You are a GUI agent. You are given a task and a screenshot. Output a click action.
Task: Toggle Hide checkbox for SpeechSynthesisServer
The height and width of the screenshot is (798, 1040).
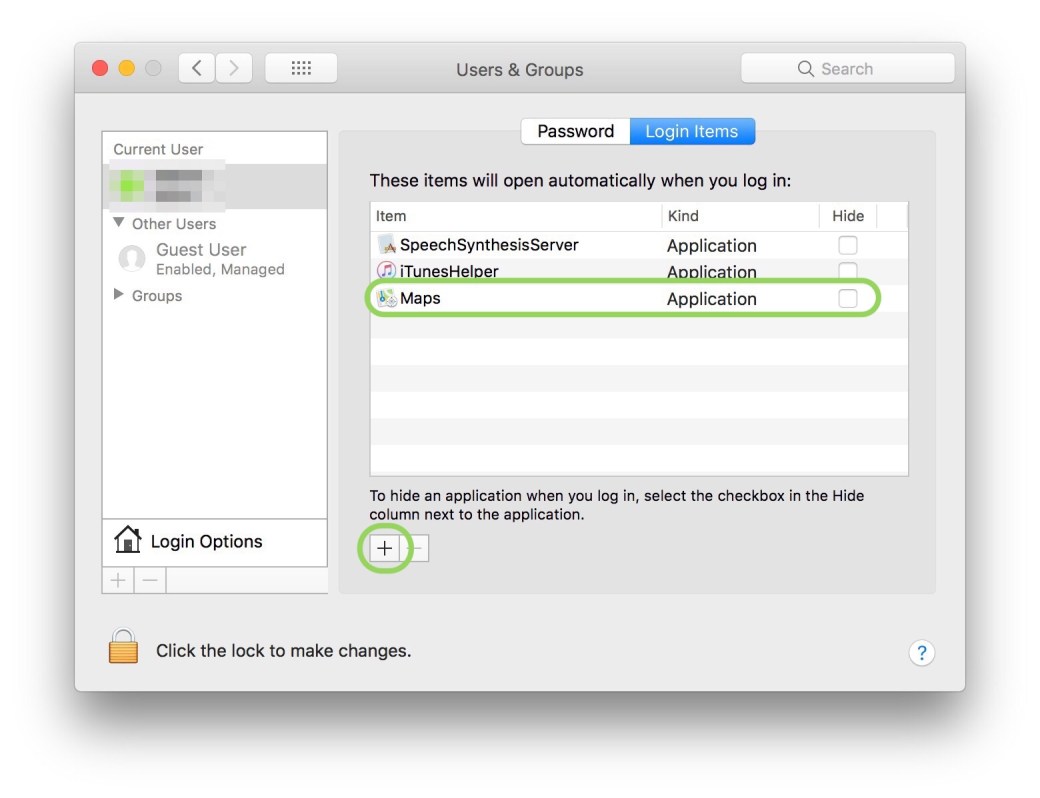847,245
